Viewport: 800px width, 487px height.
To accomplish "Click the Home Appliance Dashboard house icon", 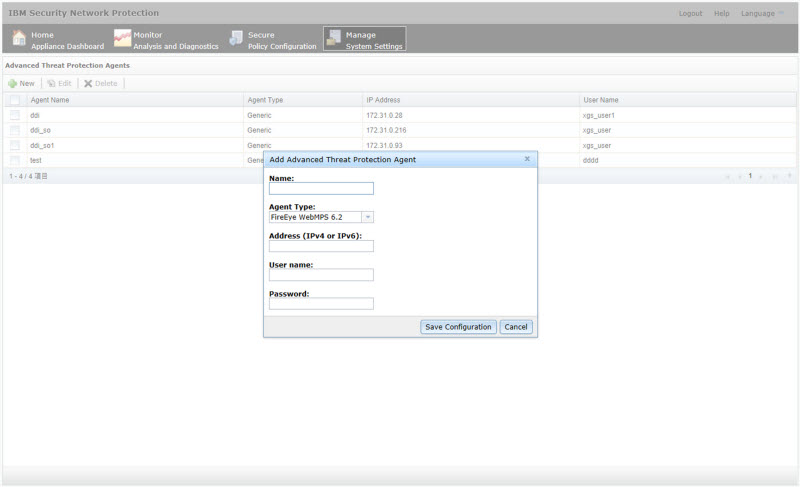I will (19, 39).
